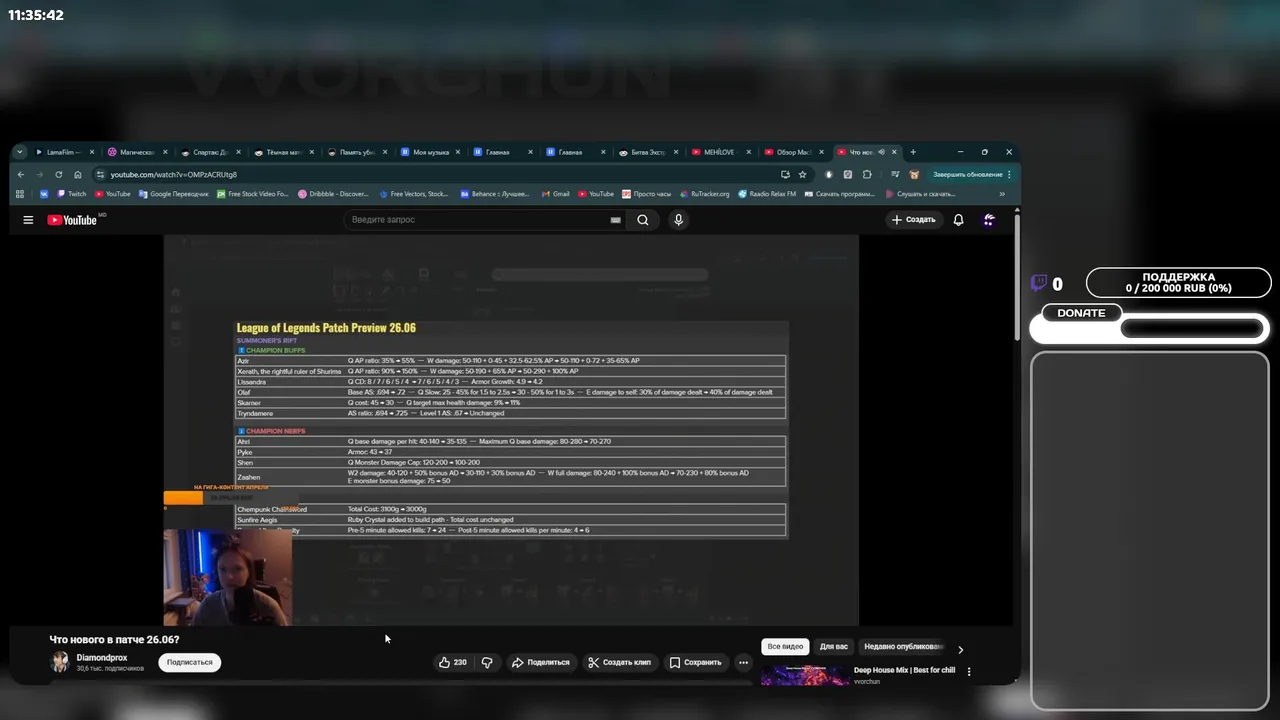Open Deep House Mix video thumbnail

pos(805,676)
